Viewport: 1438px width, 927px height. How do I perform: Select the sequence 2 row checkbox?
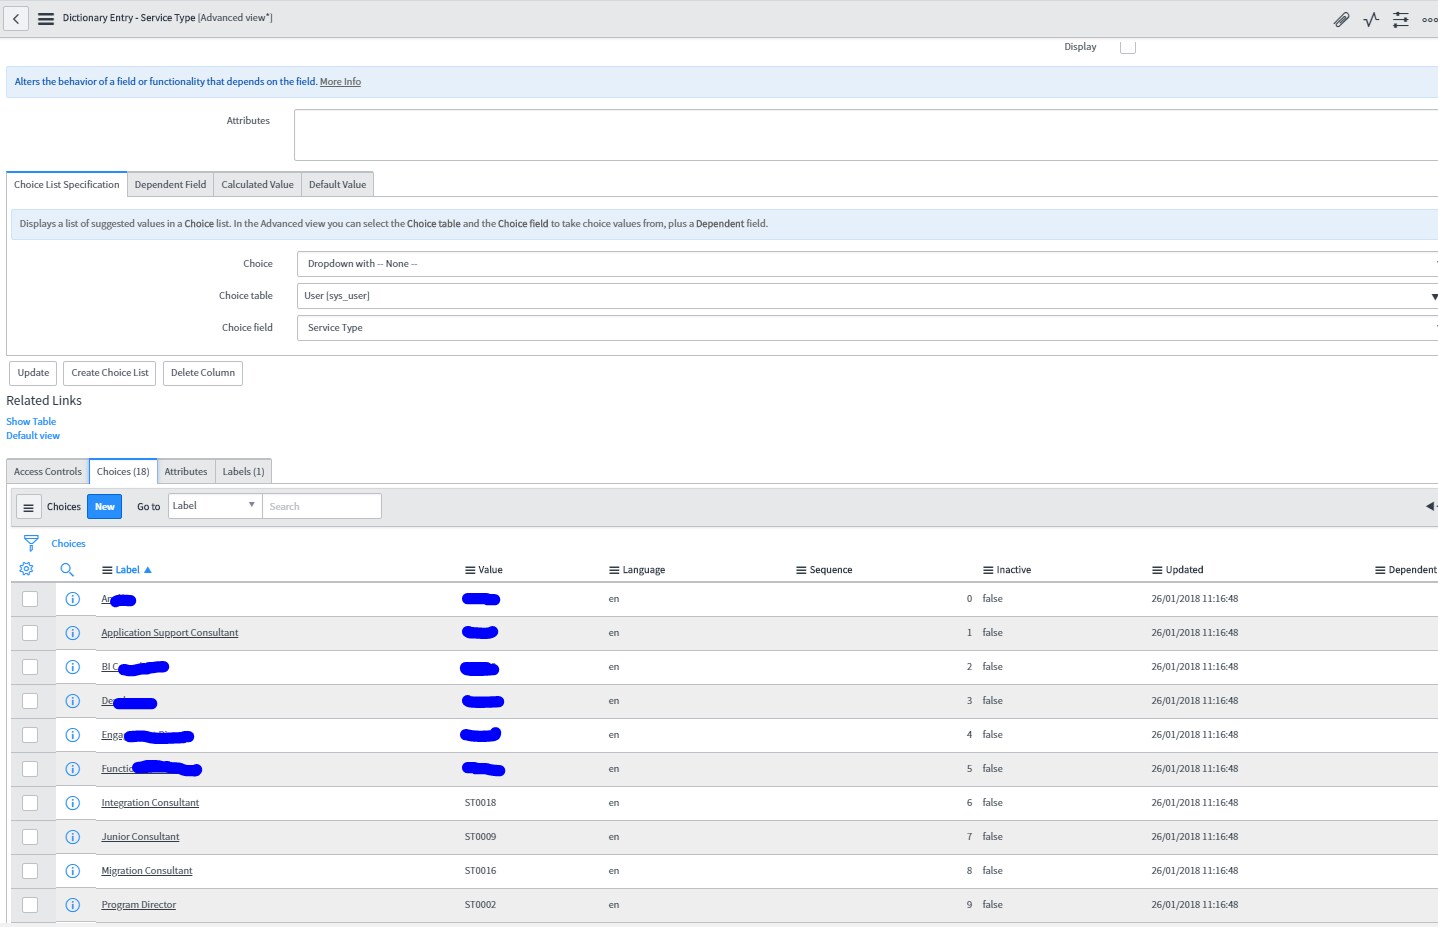pyautogui.click(x=30, y=667)
